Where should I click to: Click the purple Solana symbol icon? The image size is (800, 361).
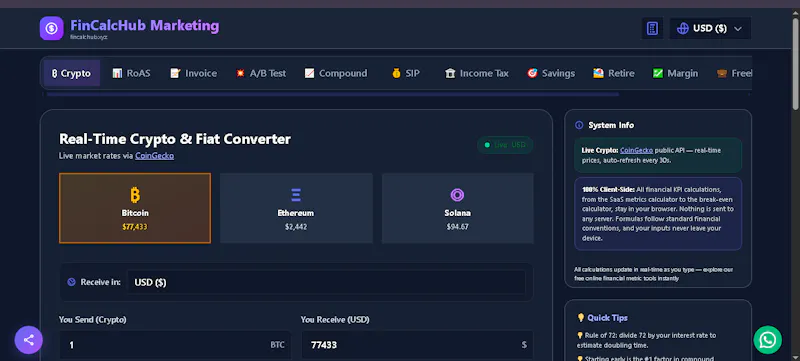pos(457,195)
